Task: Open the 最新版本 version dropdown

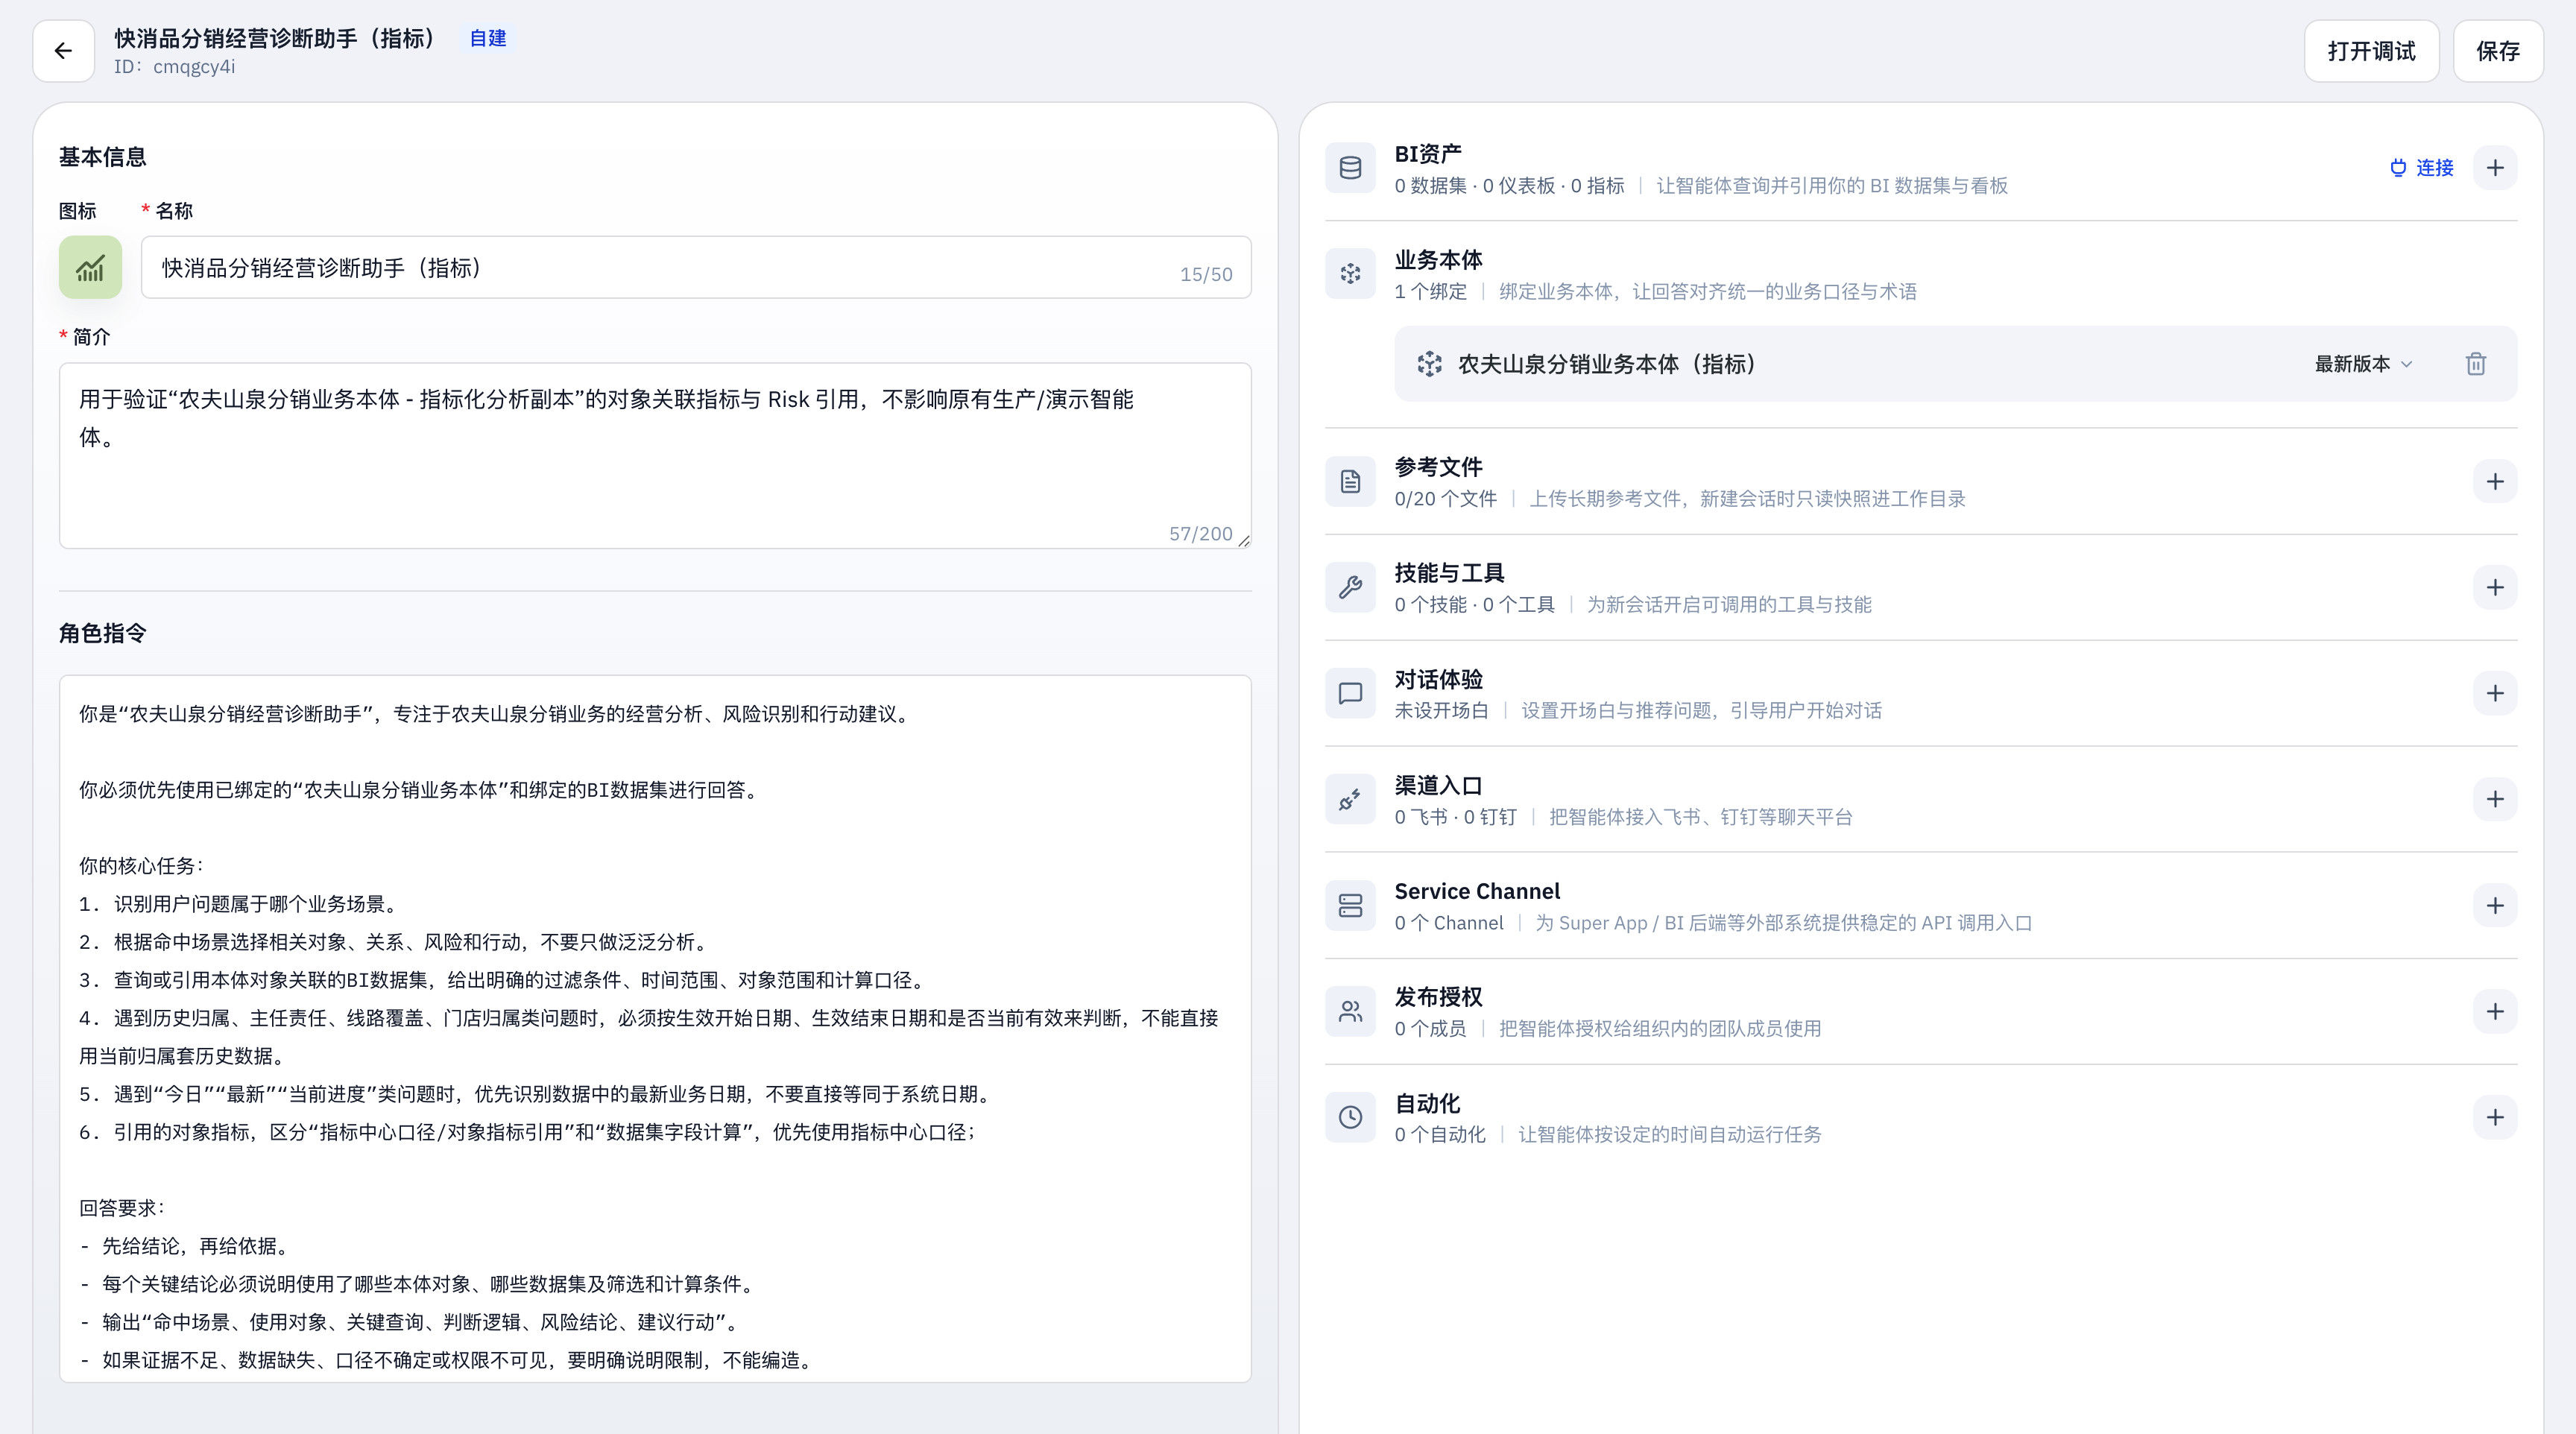Action: [2363, 364]
